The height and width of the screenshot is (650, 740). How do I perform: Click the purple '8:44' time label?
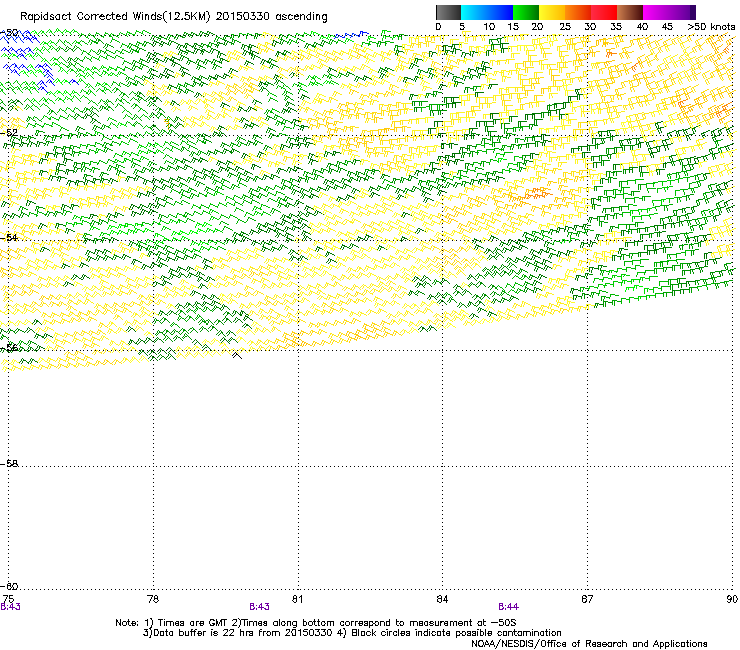click(x=508, y=607)
